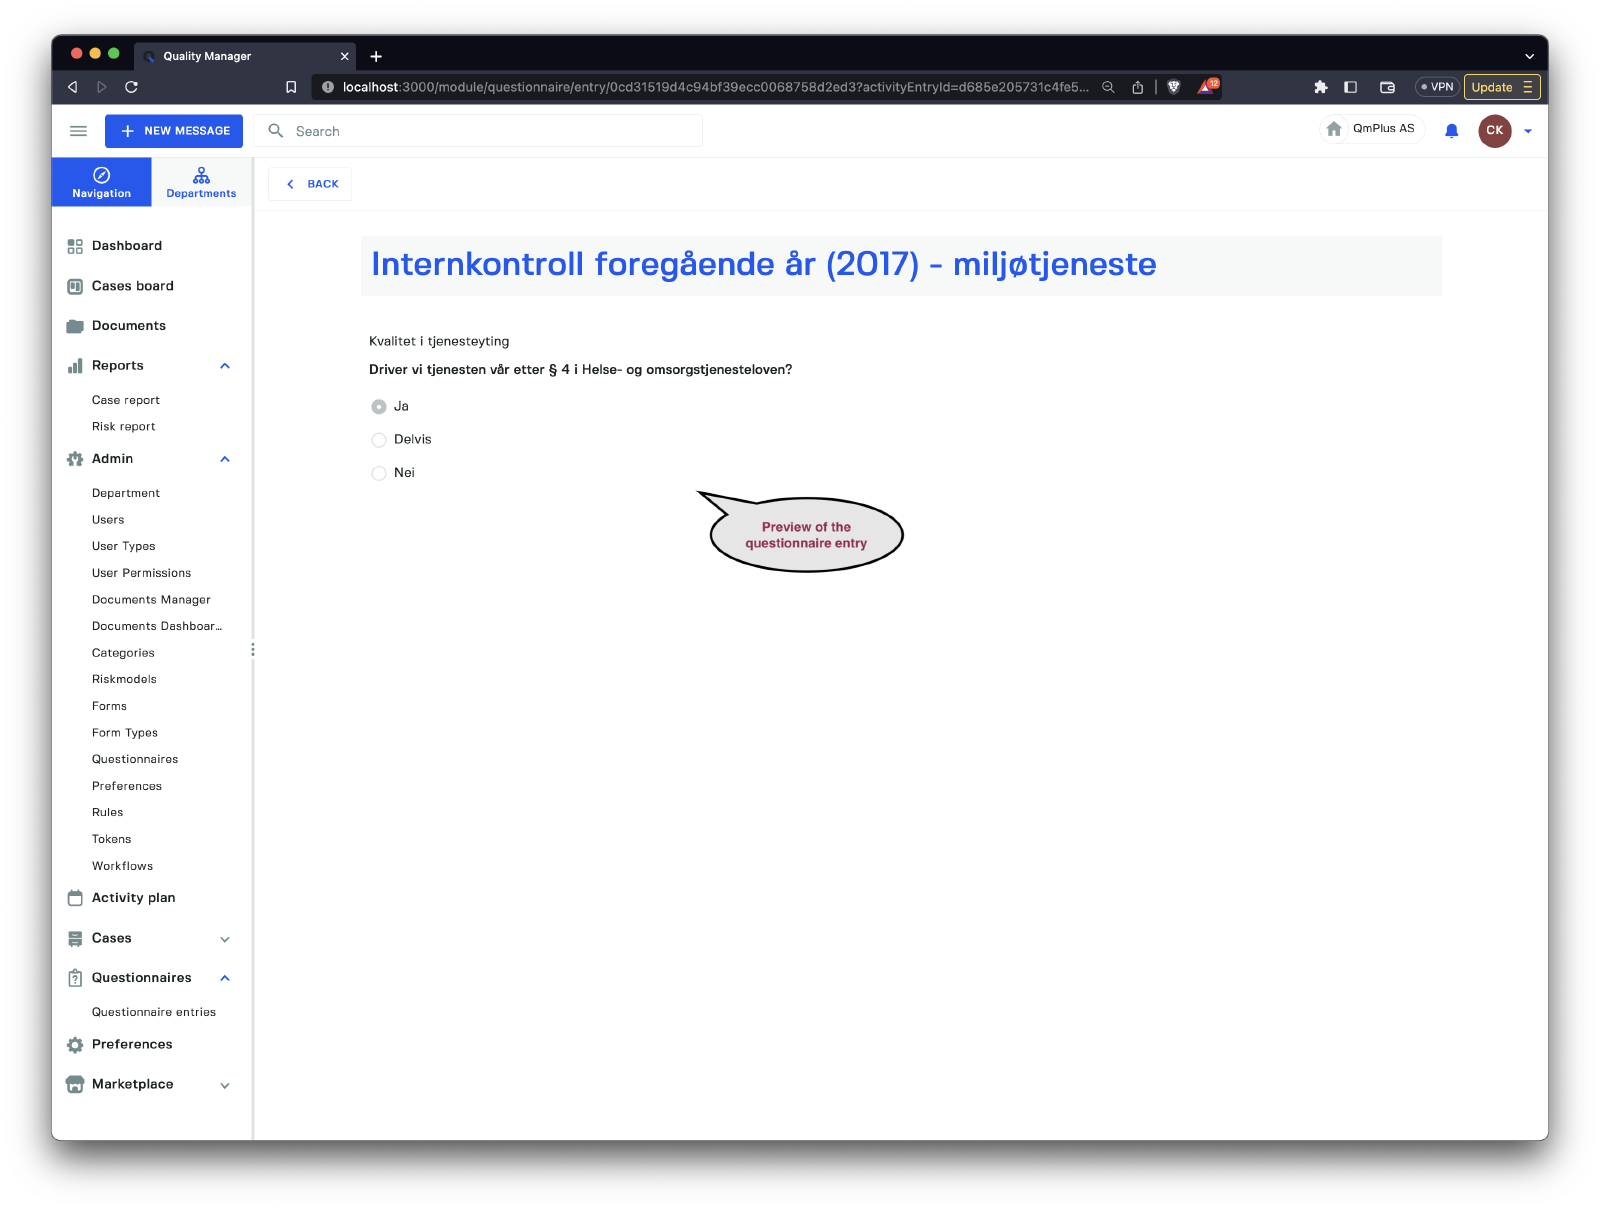Expand the Marketplace section chevron

(225, 1085)
